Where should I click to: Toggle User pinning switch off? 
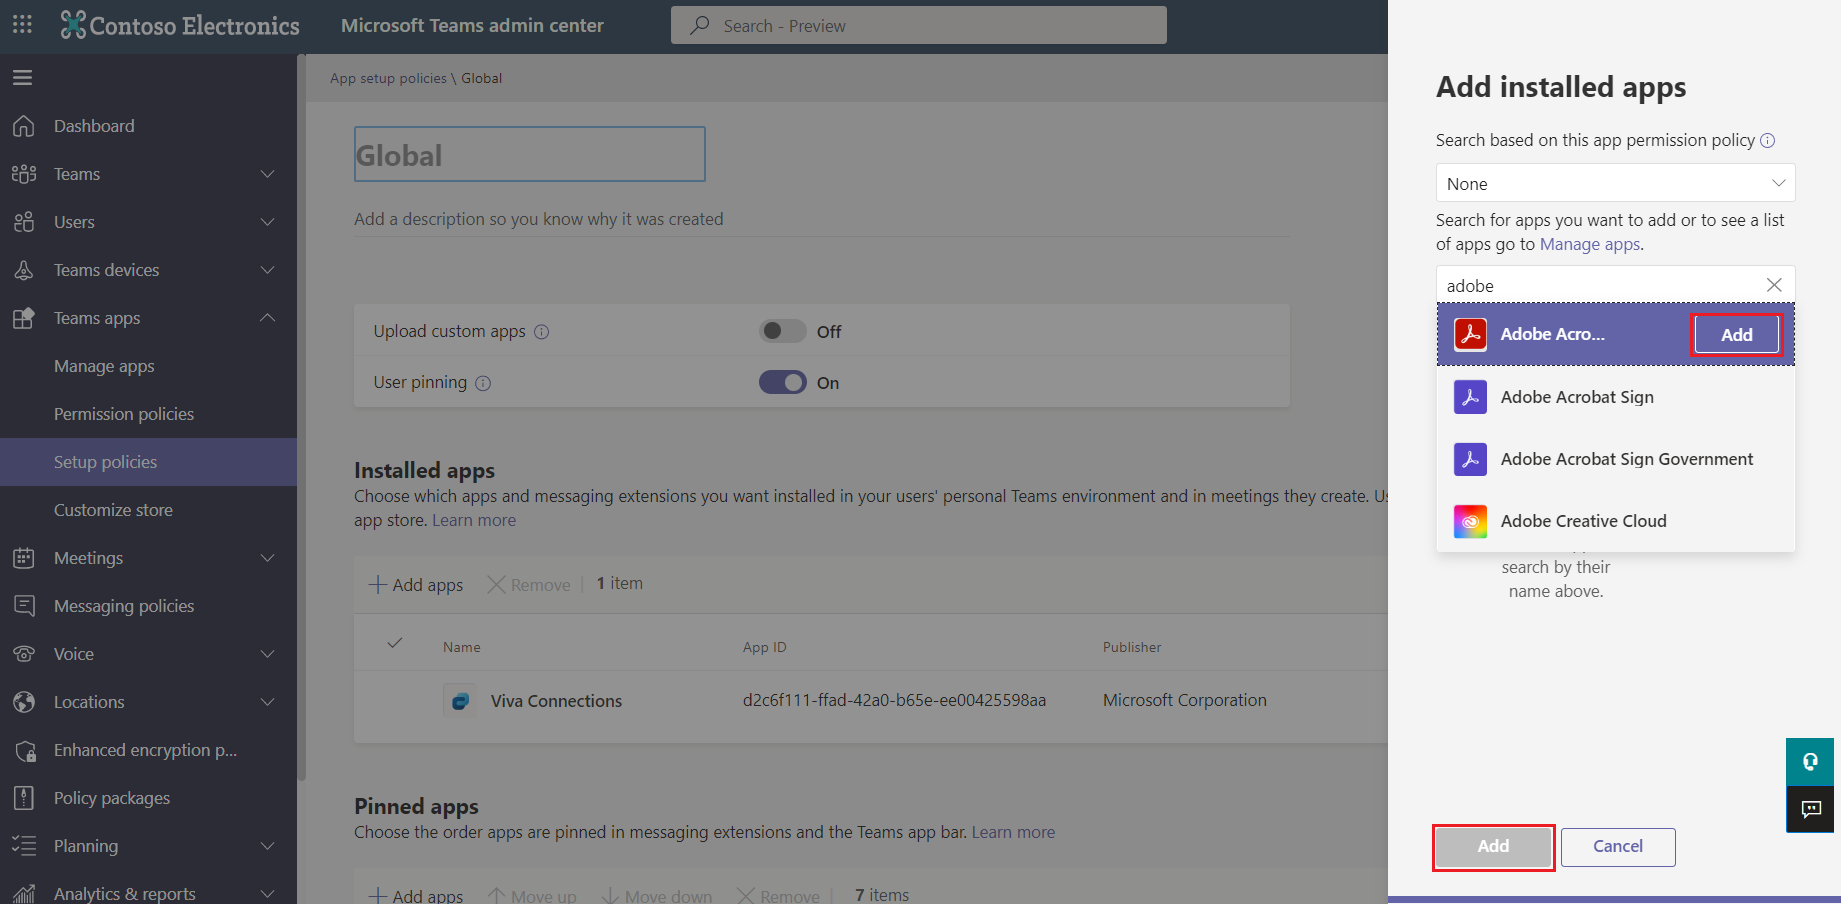tap(782, 382)
